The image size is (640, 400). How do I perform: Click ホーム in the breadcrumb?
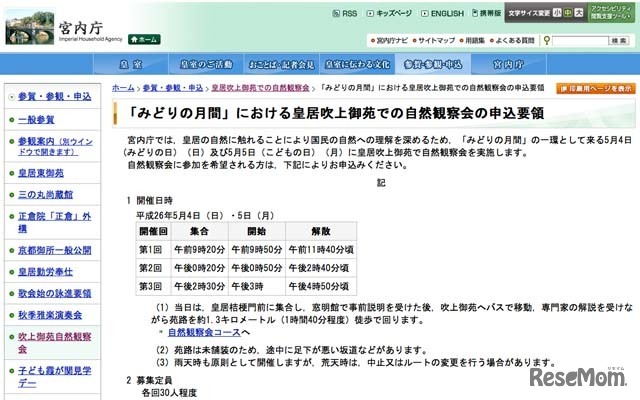coord(123,88)
